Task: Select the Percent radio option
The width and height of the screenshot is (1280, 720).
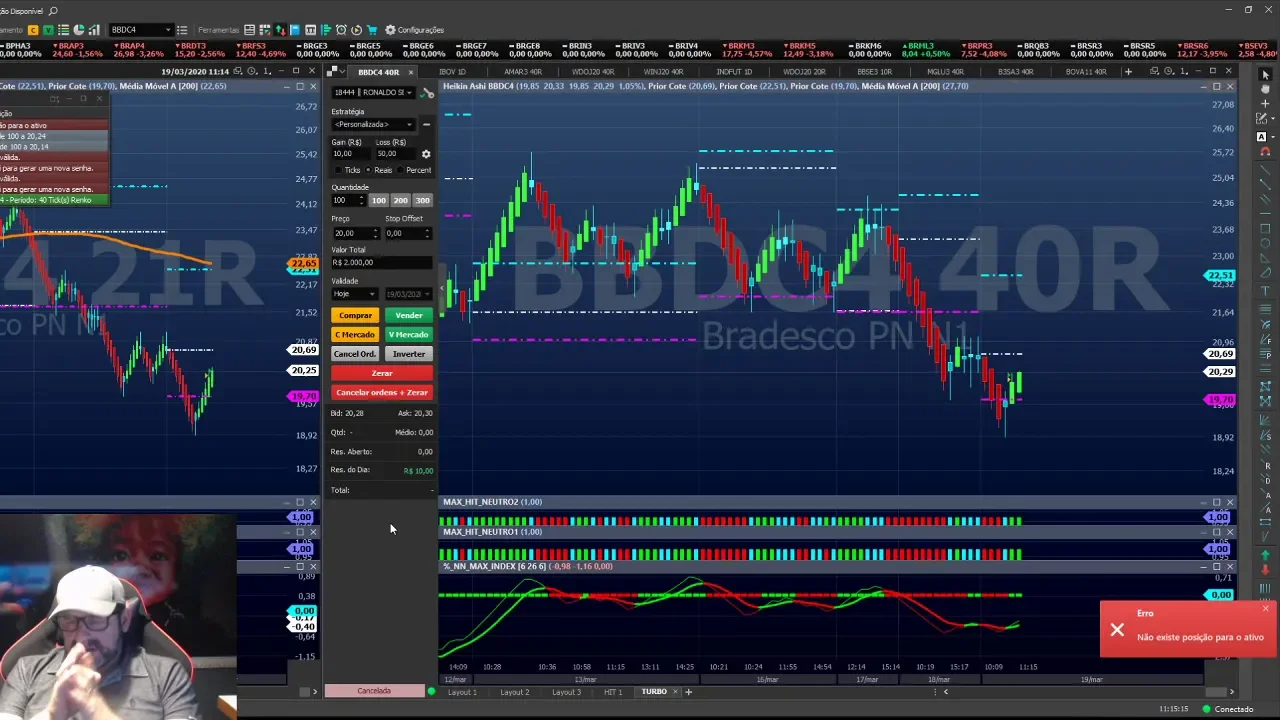Action: pyautogui.click(x=401, y=170)
